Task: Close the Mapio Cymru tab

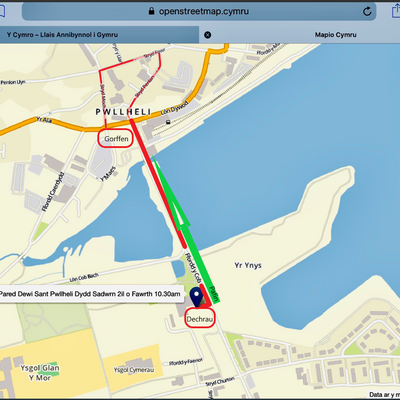Action: point(207,35)
